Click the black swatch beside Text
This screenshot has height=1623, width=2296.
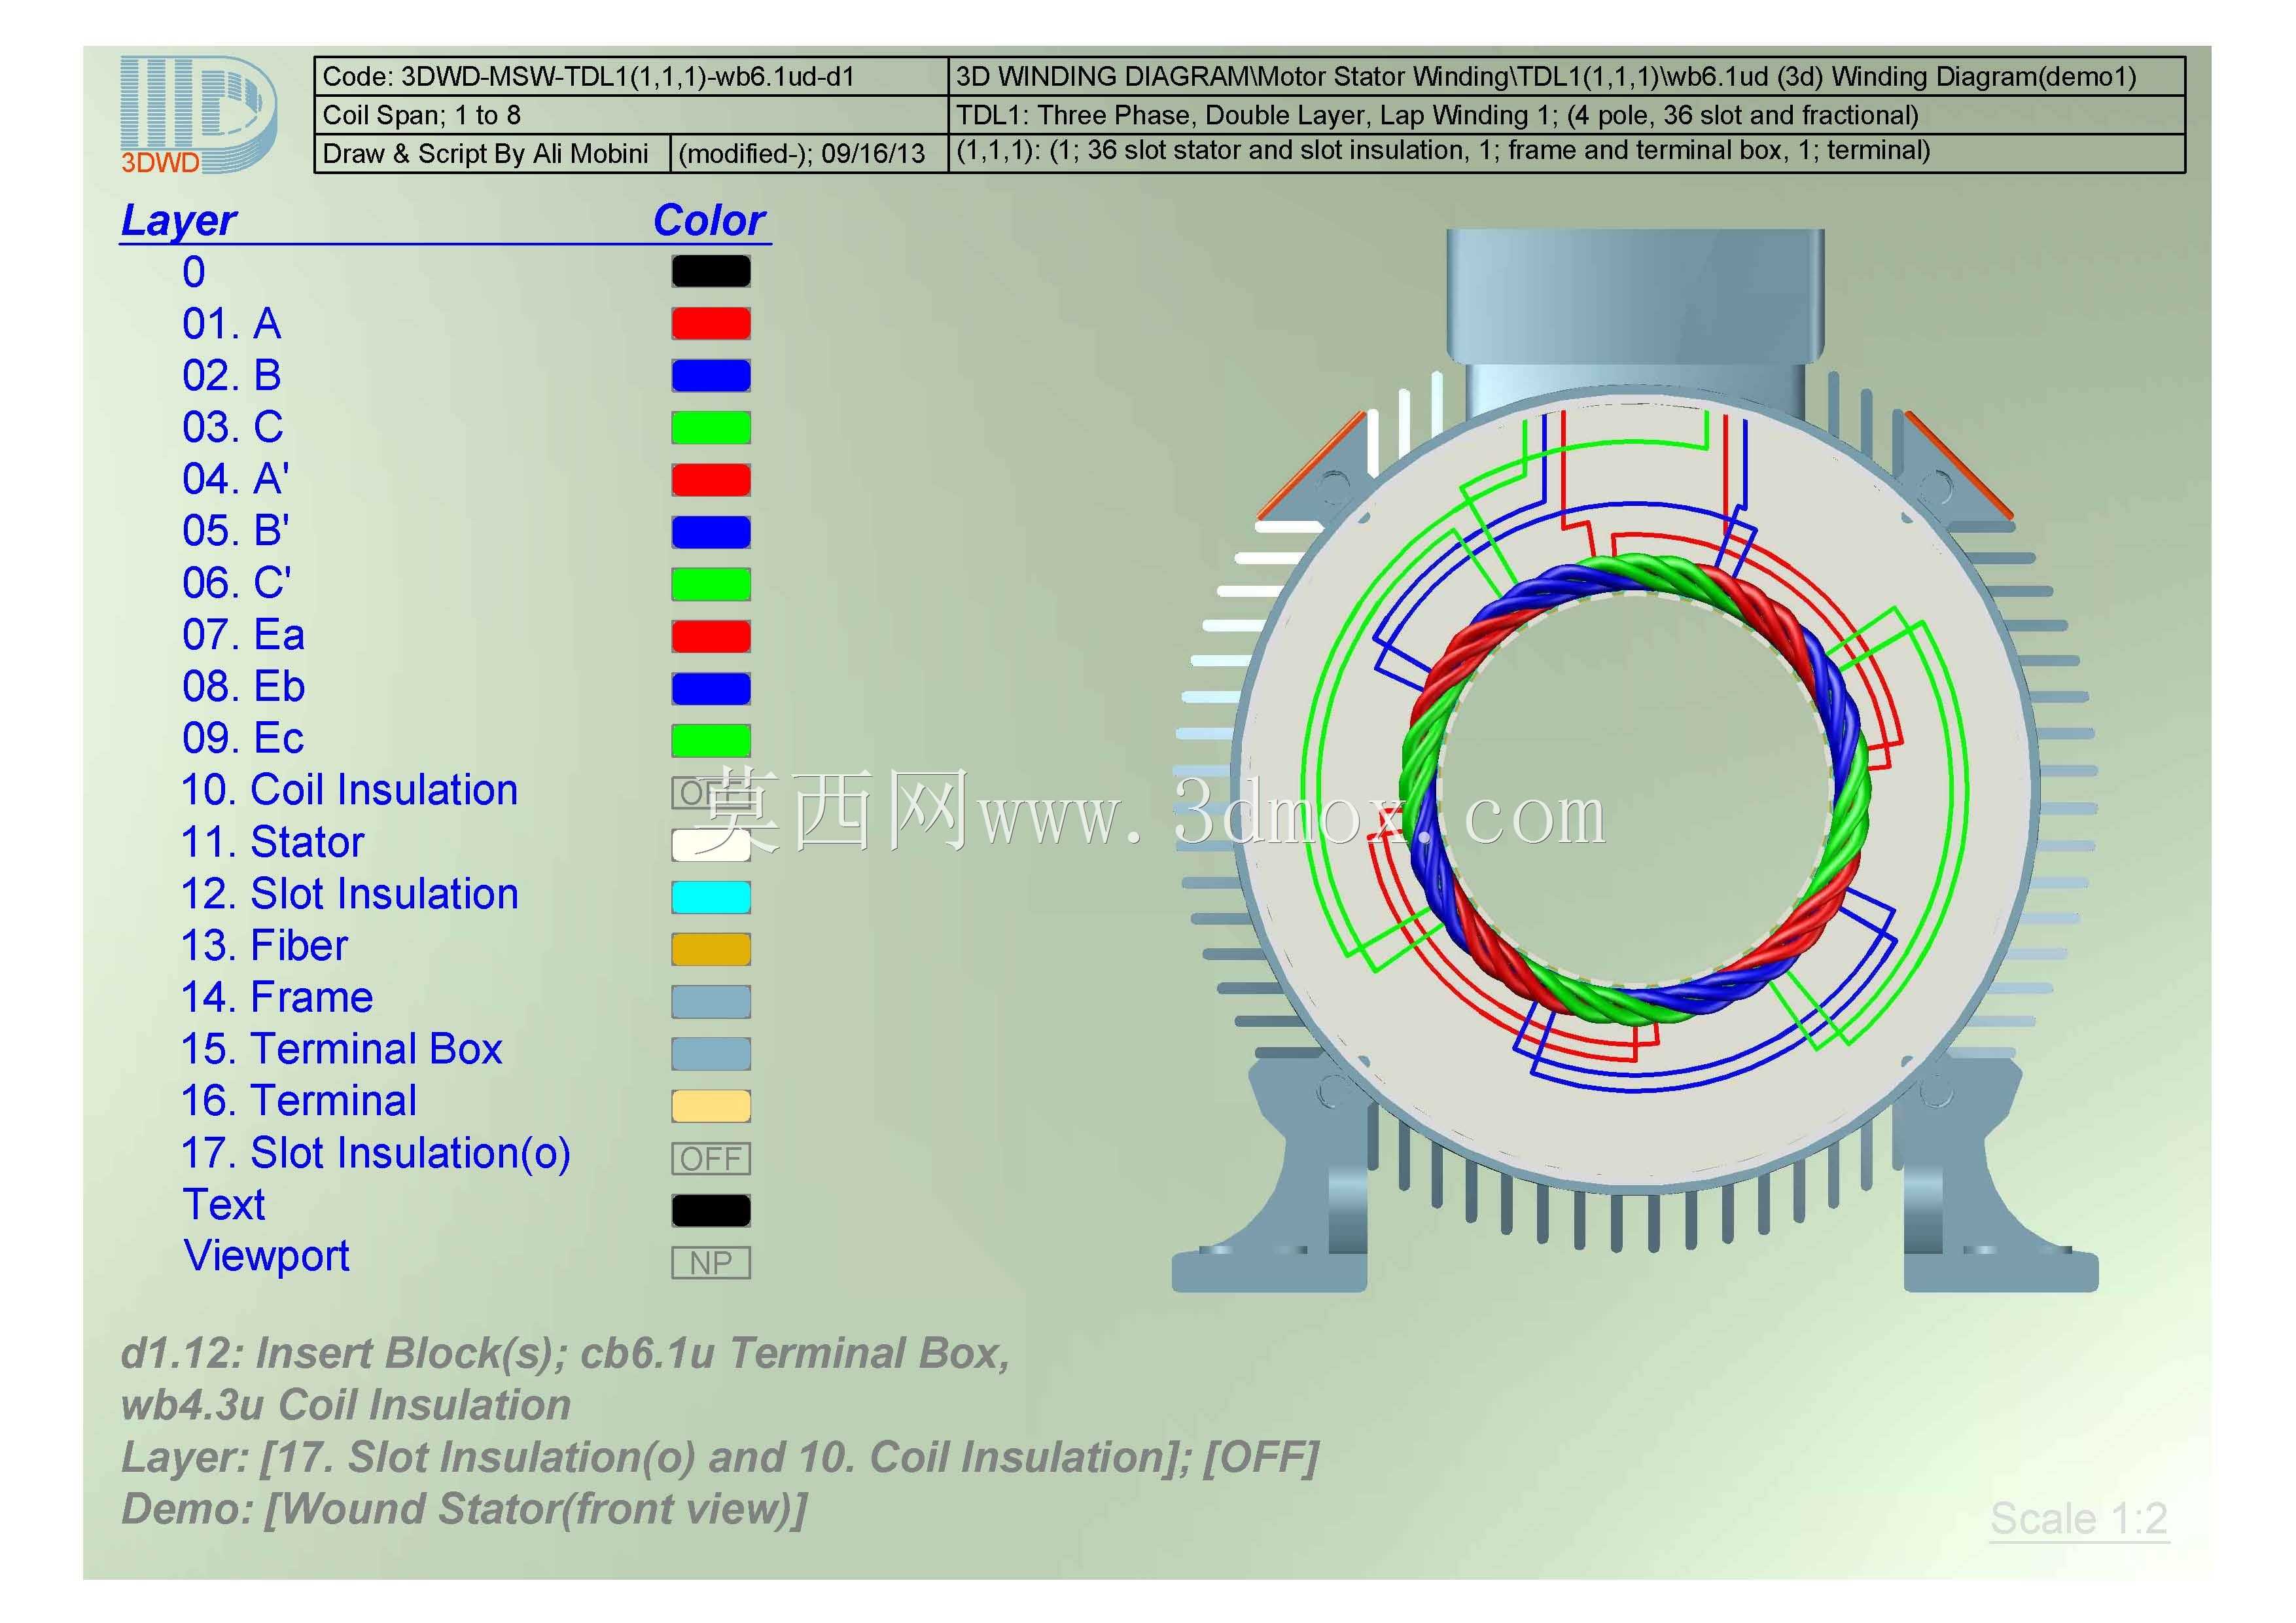pos(711,1210)
